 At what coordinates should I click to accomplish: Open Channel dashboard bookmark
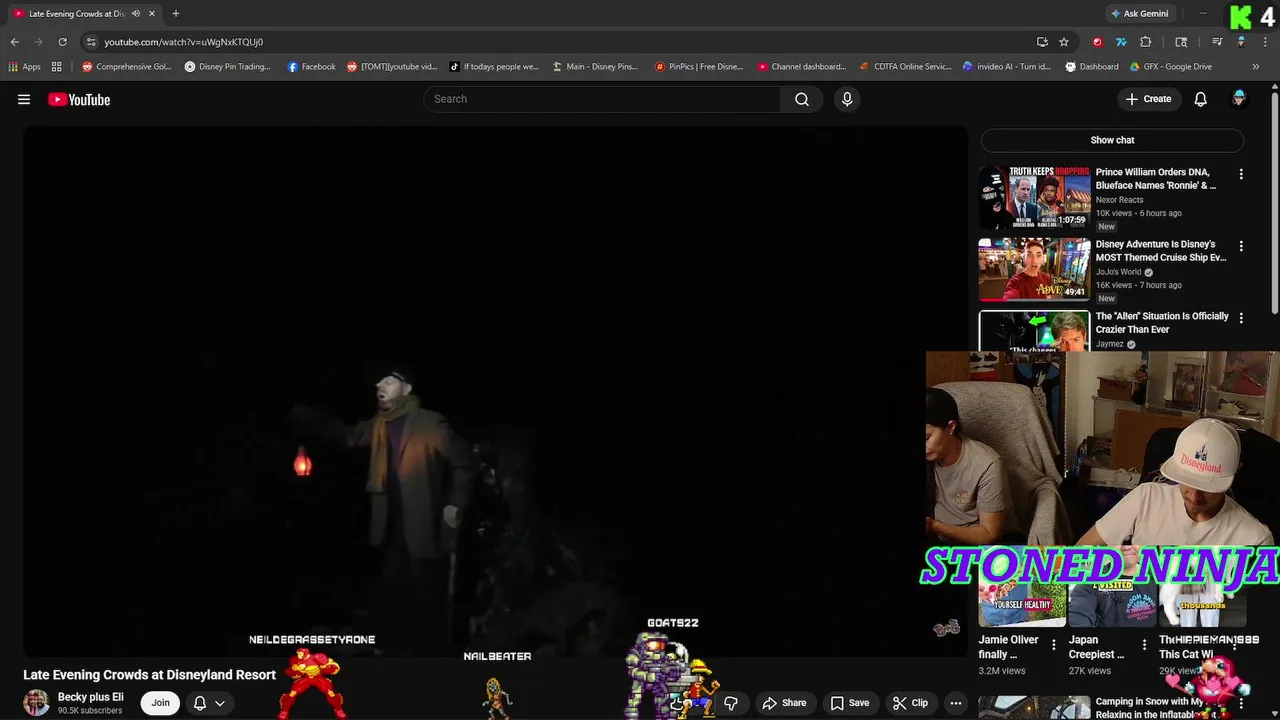coord(801,67)
